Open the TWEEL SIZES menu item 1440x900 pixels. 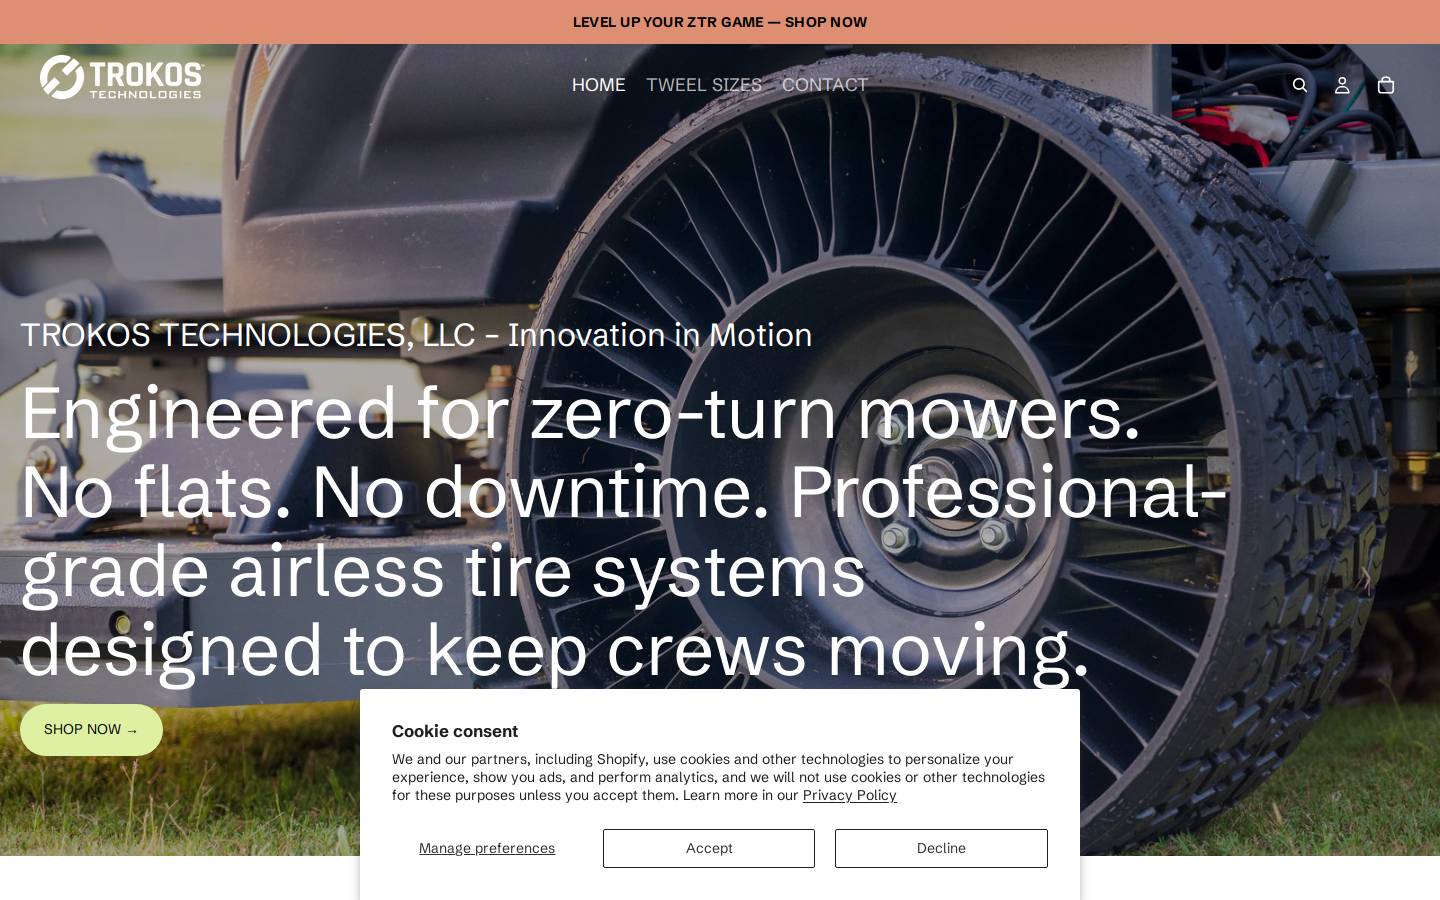704,85
